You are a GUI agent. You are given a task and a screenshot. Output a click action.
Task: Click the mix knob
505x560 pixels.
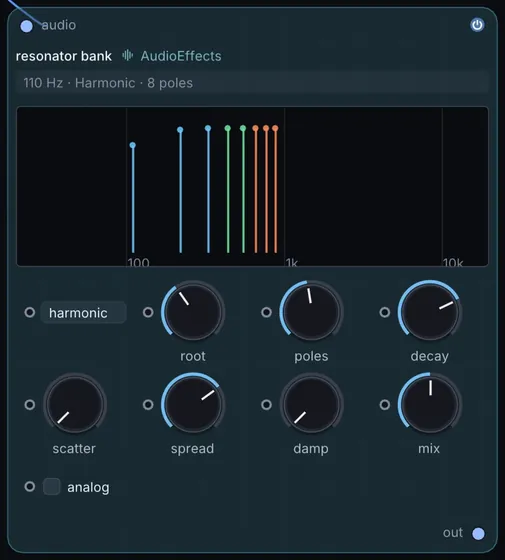(430, 405)
